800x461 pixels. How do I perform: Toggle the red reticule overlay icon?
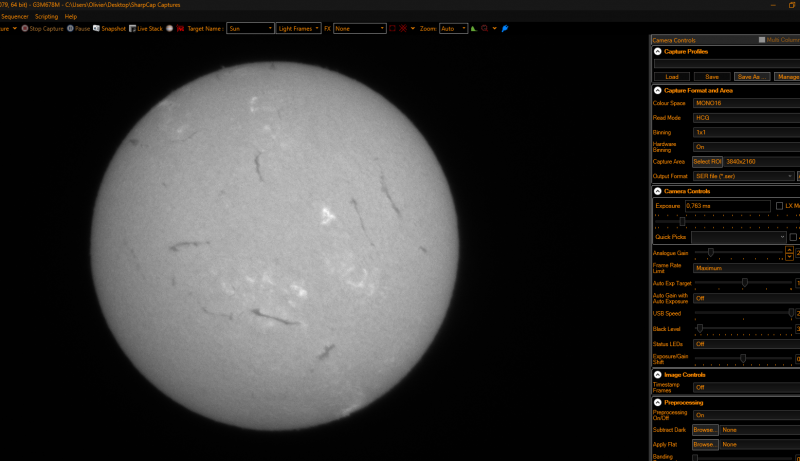click(403, 29)
